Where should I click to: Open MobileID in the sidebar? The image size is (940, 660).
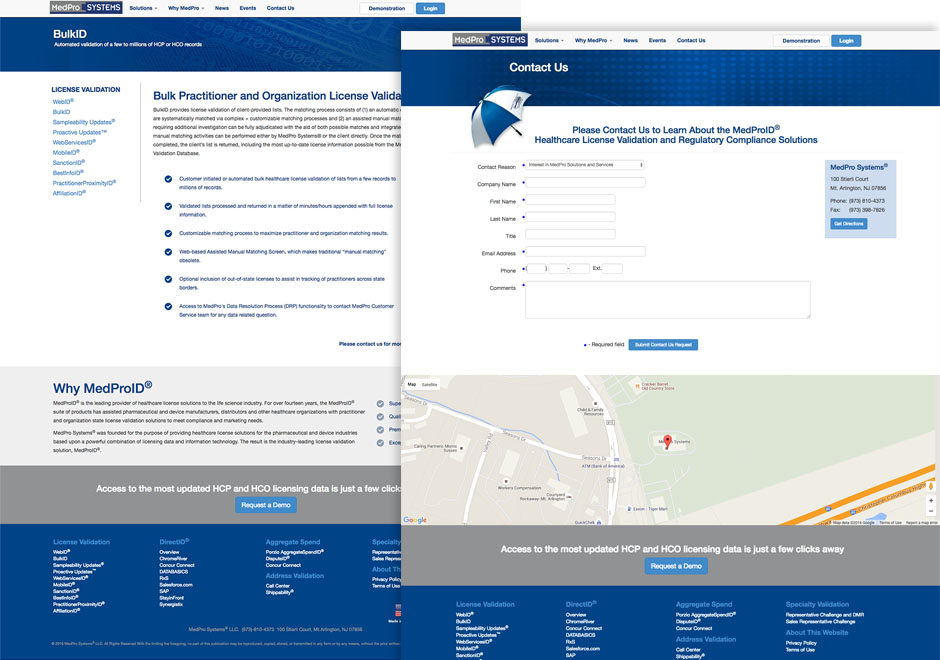[x=66, y=152]
